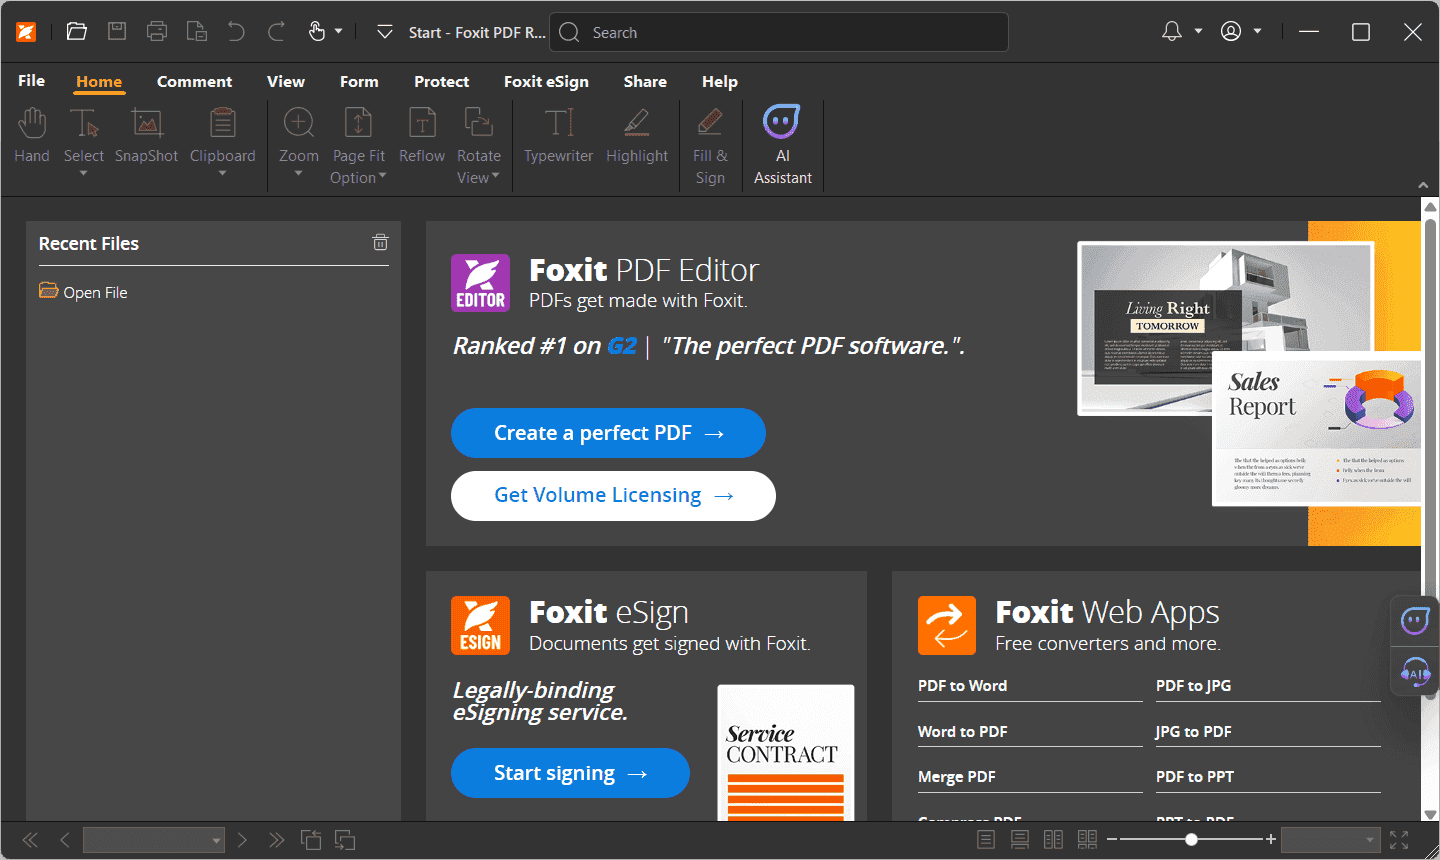Expand Page Fit Option dropdown
Viewport: 1440px width, 860px height.
(382, 177)
